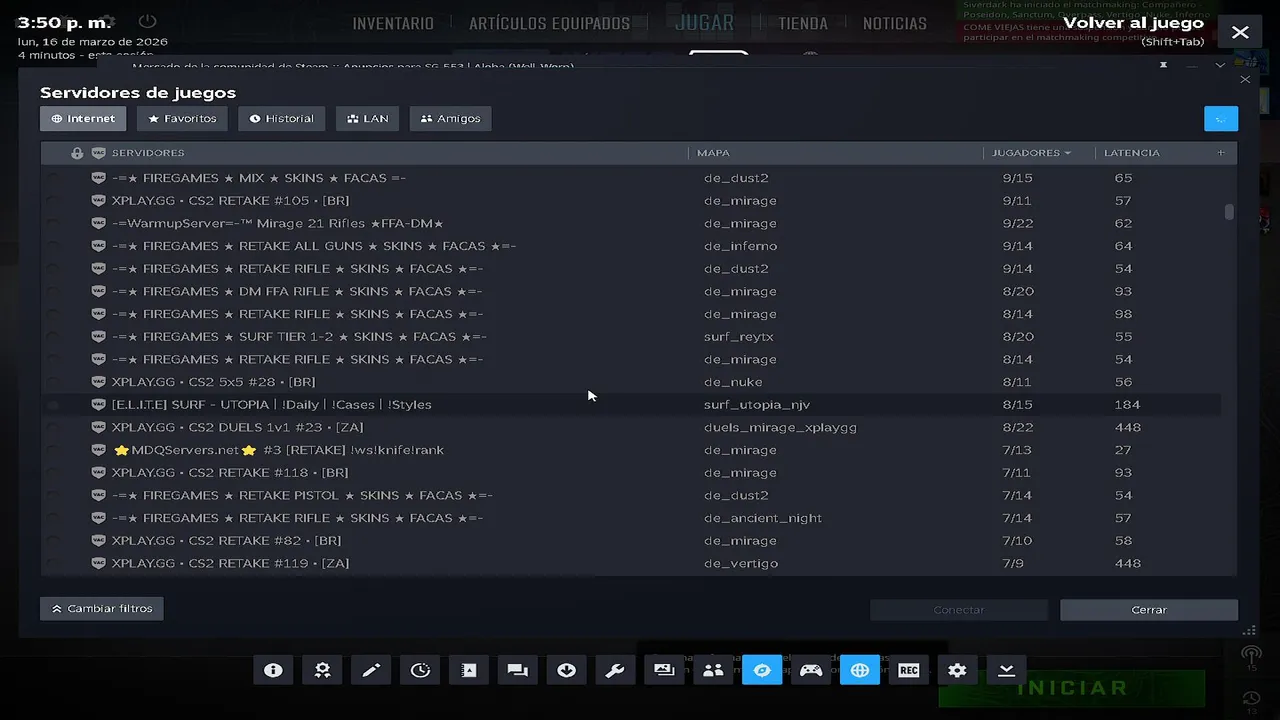The width and height of the screenshot is (1280, 720).
Task: Click the plus icon to add column
Action: point(1221,153)
